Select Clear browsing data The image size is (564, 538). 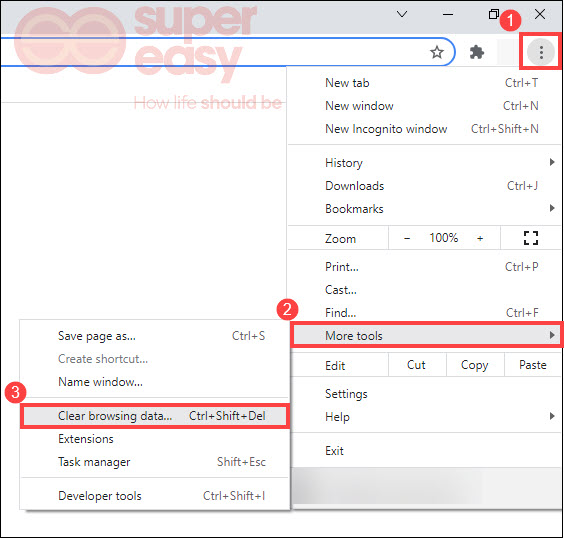155,416
